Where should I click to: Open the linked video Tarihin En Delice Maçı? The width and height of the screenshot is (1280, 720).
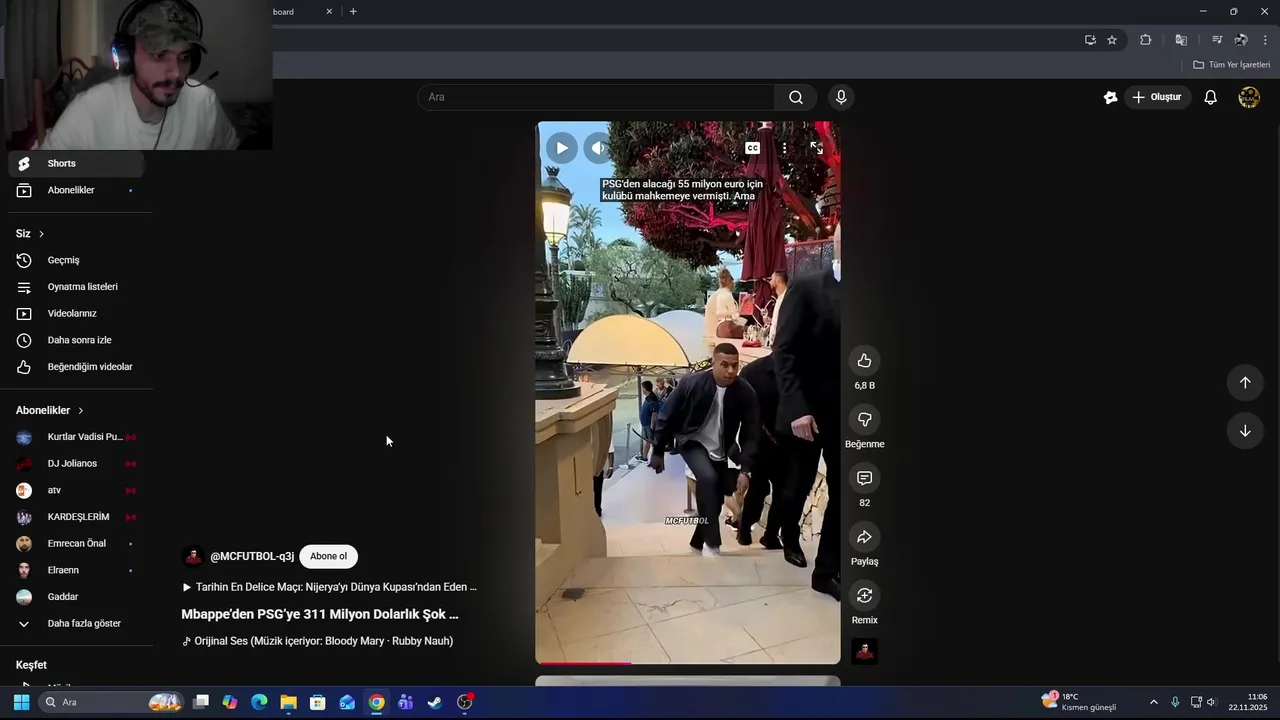coord(329,587)
